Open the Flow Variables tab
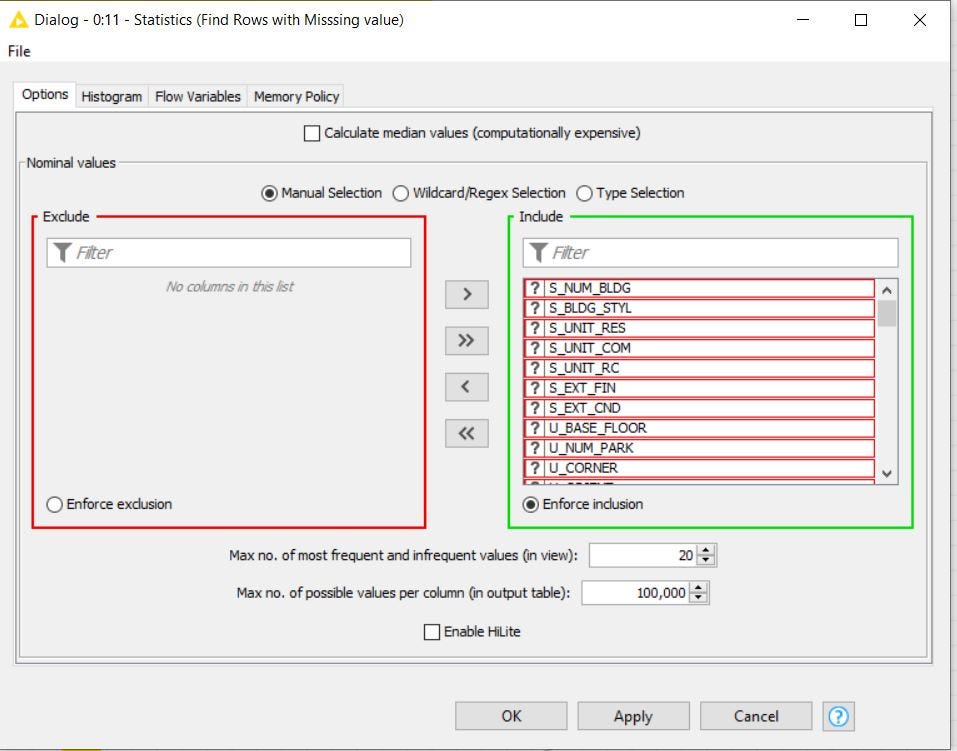This screenshot has height=751, width=957. pyautogui.click(x=198, y=96)
